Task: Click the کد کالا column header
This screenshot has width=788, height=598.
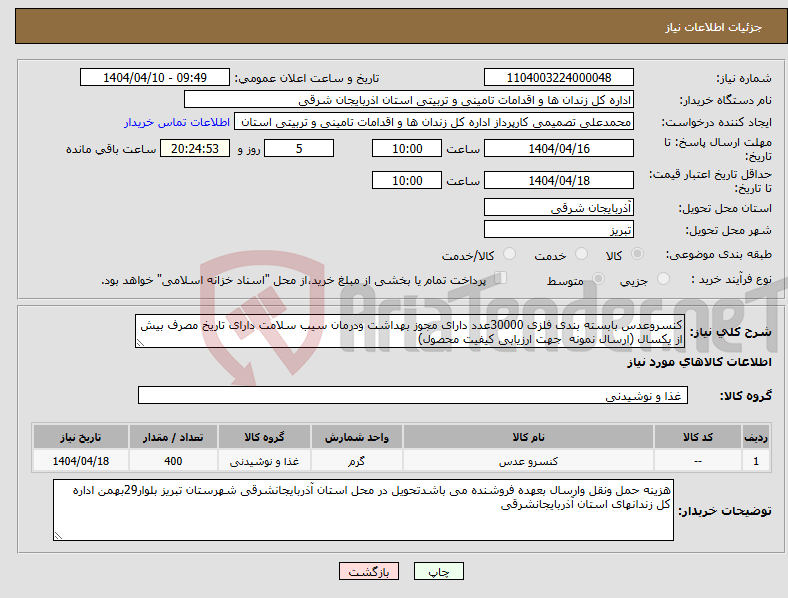Action: click(x=698, y=437)
